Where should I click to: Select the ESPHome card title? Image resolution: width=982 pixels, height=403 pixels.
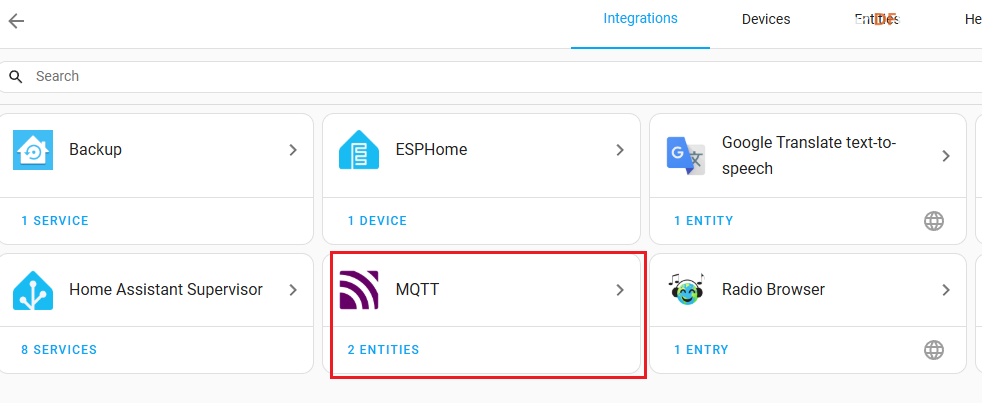coord(432,150)
